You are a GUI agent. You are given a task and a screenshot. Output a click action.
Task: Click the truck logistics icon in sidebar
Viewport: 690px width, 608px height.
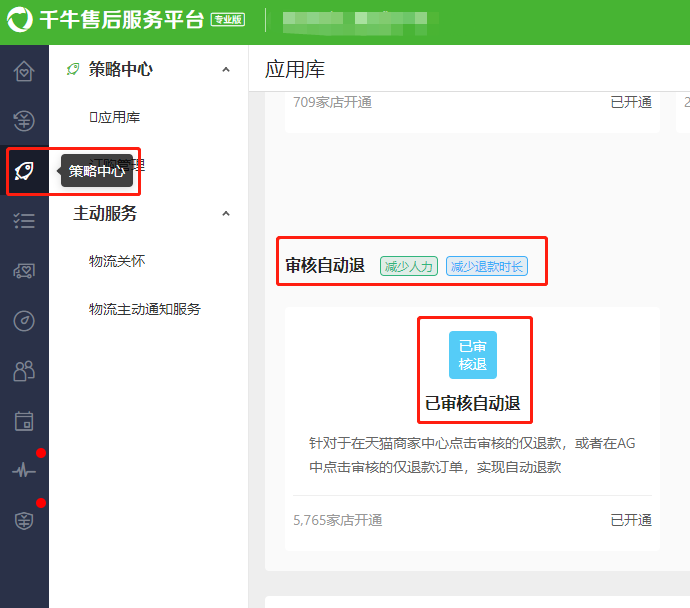coord(24,271)
